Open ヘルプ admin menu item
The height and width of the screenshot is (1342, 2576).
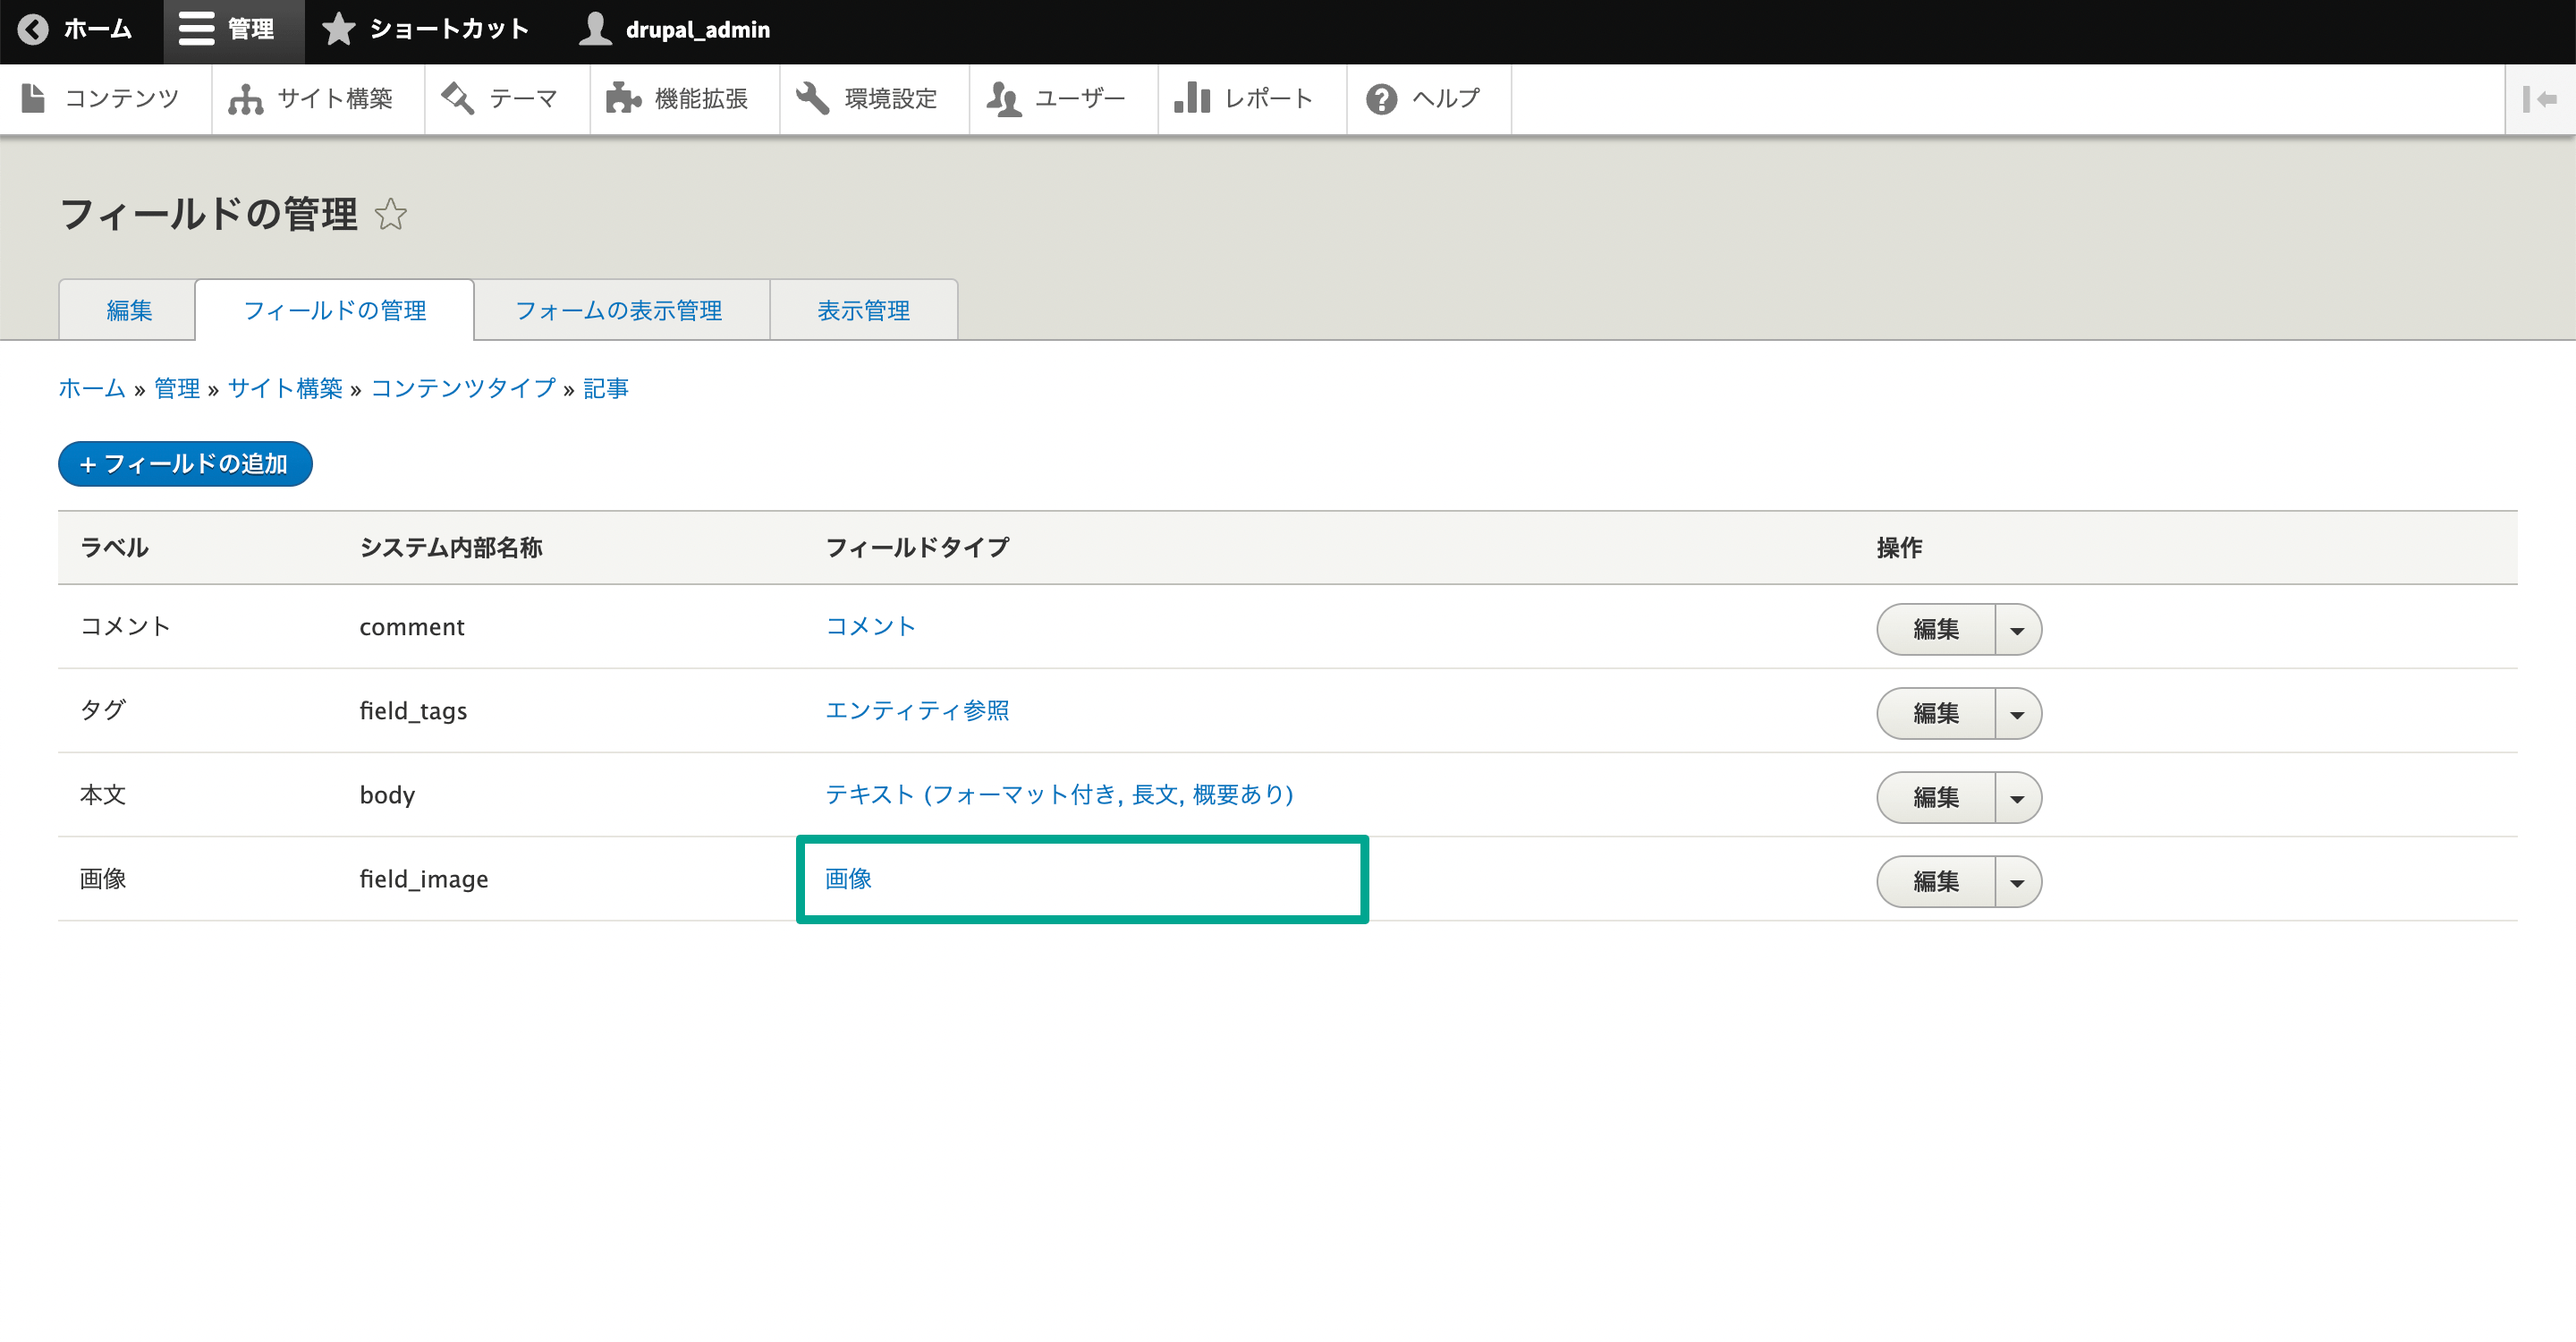coord(1429,99)
